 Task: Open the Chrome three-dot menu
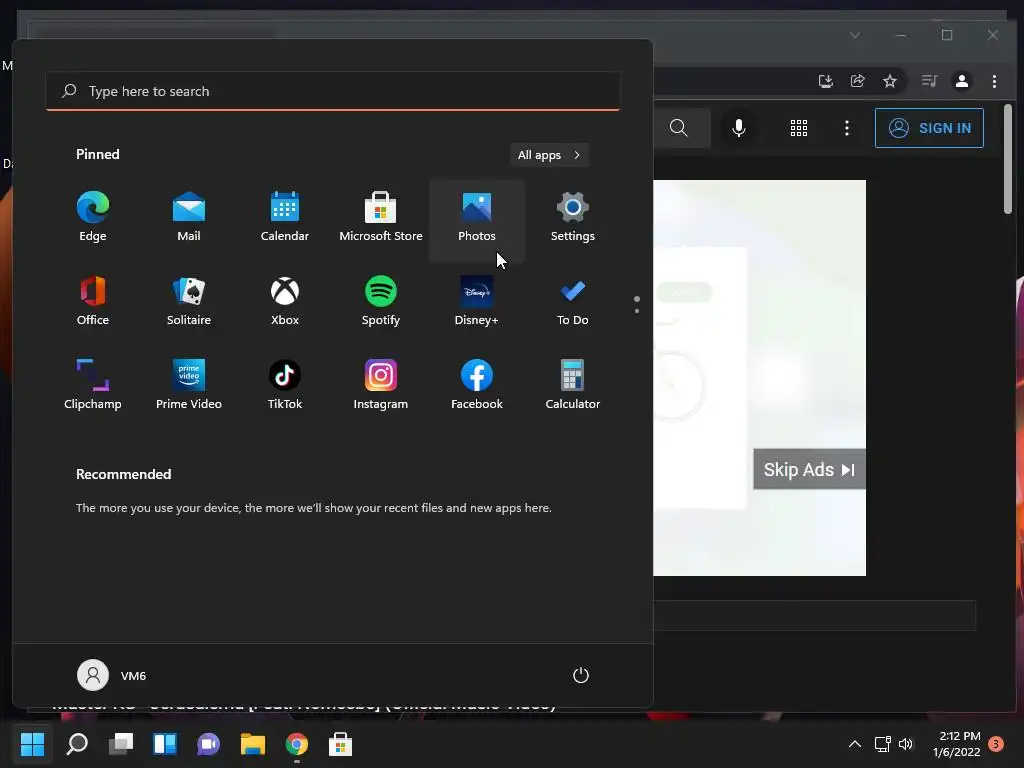[x=994, y=81]
